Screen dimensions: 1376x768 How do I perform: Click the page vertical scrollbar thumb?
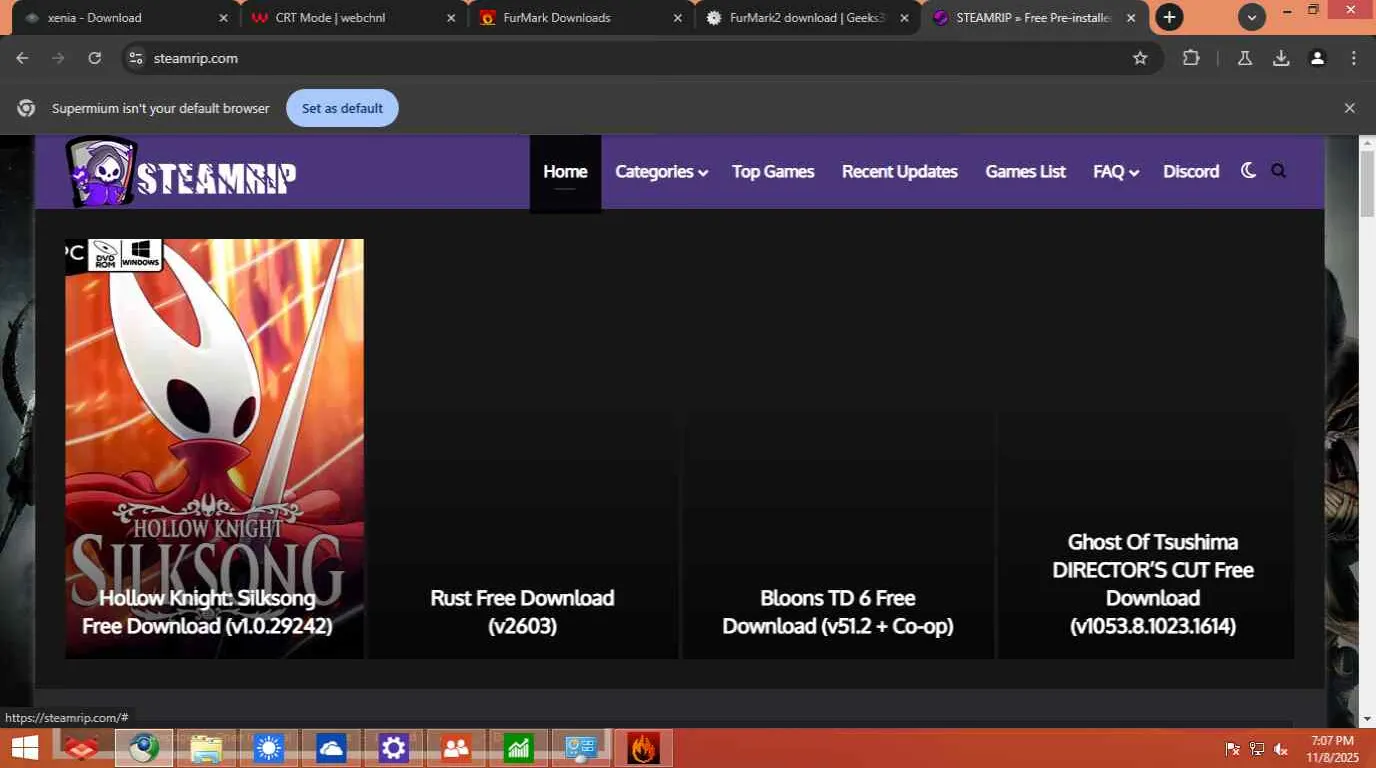point(1367,183)
